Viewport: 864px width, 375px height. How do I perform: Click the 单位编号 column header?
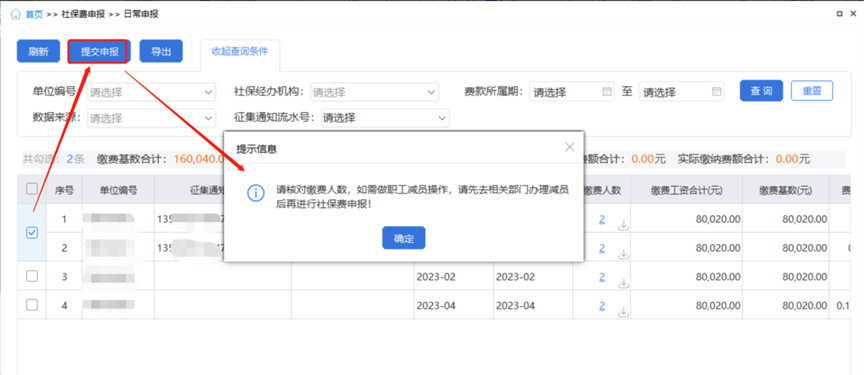(x=118, y=191)
